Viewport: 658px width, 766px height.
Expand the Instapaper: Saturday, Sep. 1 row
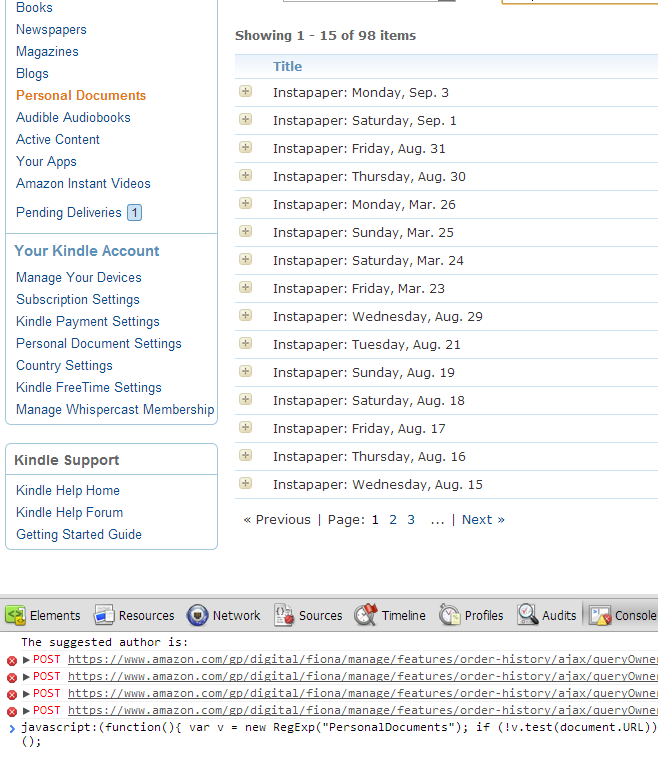point(246,119)
